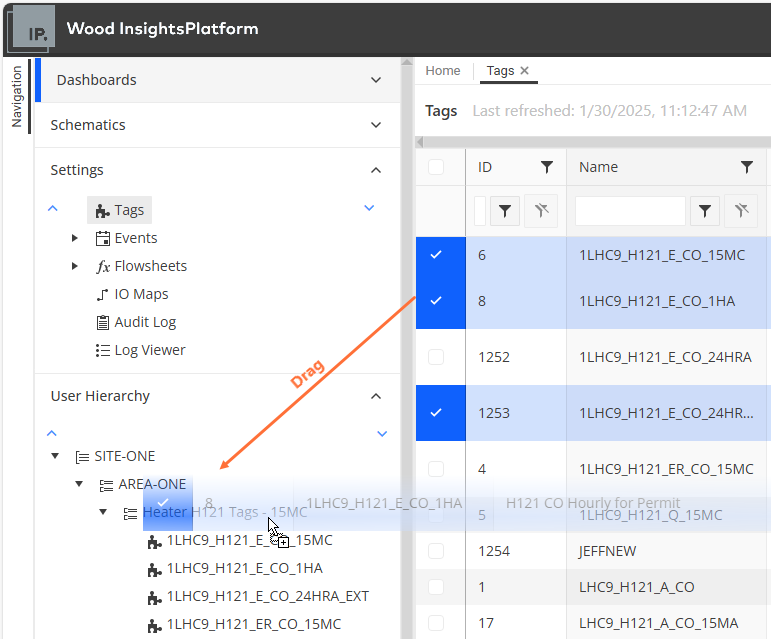
Task: Check row with ID 1252
Action: [x=436, y=357]
